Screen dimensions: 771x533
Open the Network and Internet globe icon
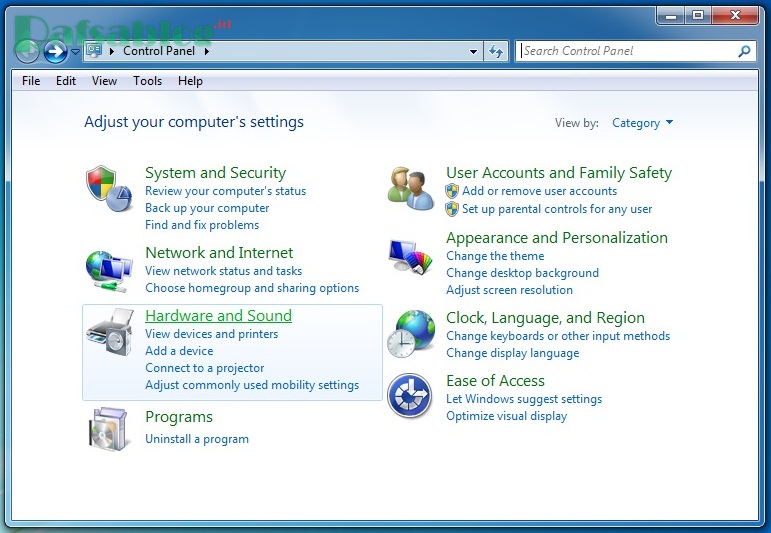[109, 271]
